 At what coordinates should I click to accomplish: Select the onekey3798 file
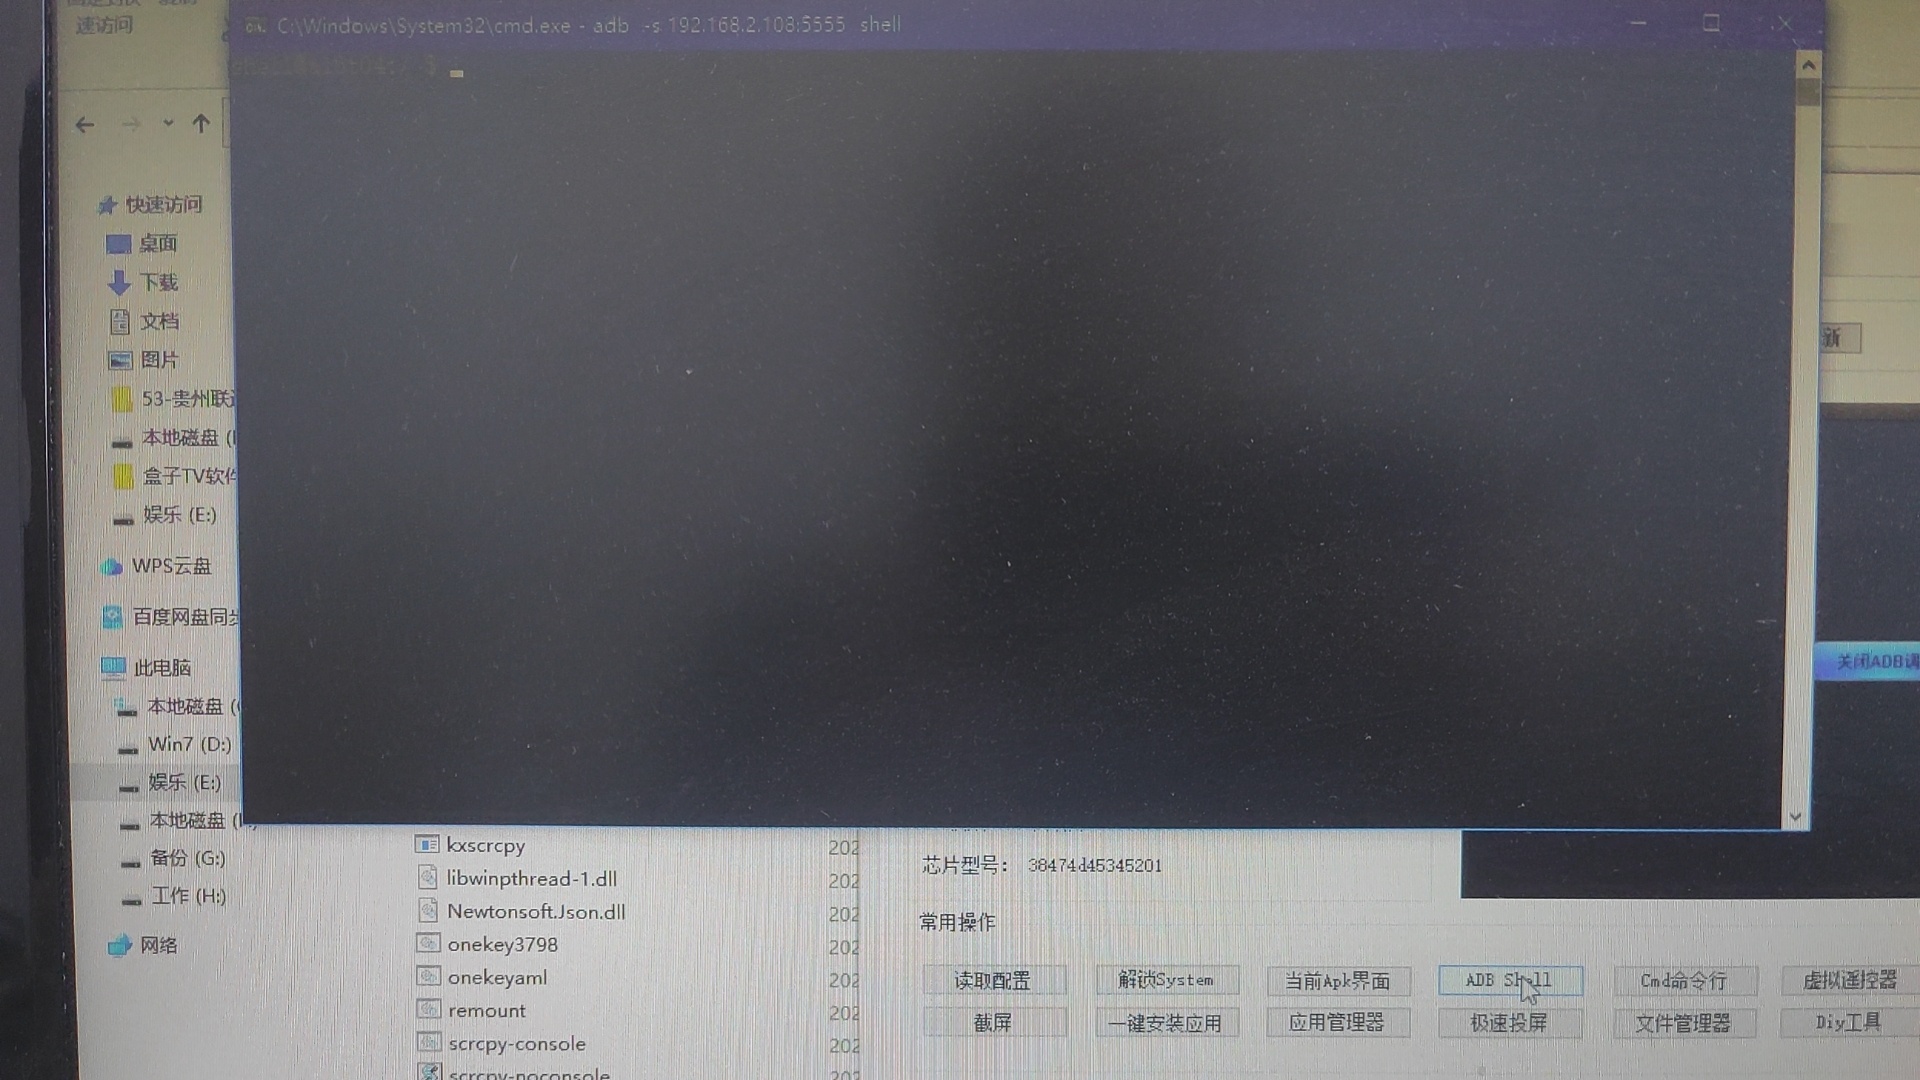coord(502,945)
